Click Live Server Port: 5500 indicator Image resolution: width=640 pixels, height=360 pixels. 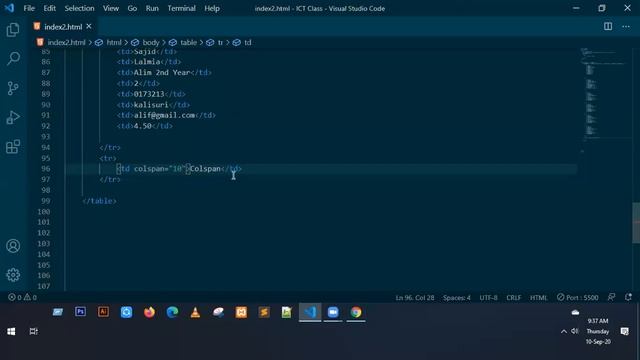[x=578, y=298]
